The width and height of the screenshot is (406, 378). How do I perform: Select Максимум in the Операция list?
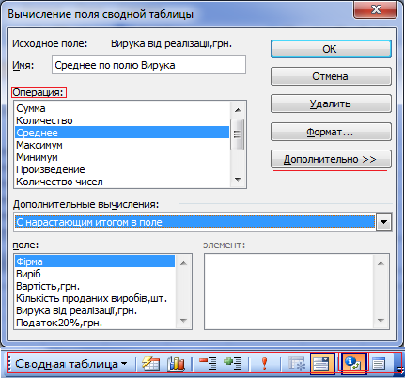pyautogui.click(x=122, y=145)
